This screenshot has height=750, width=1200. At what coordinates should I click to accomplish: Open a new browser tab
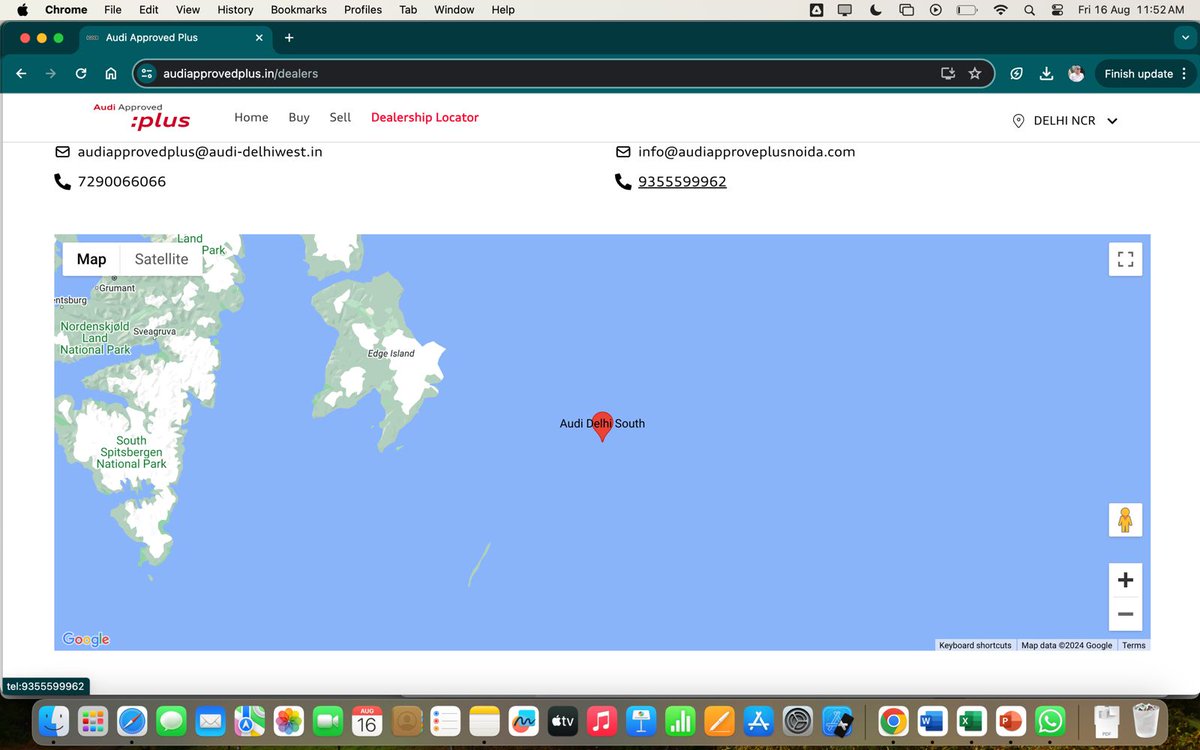(289, 37)
